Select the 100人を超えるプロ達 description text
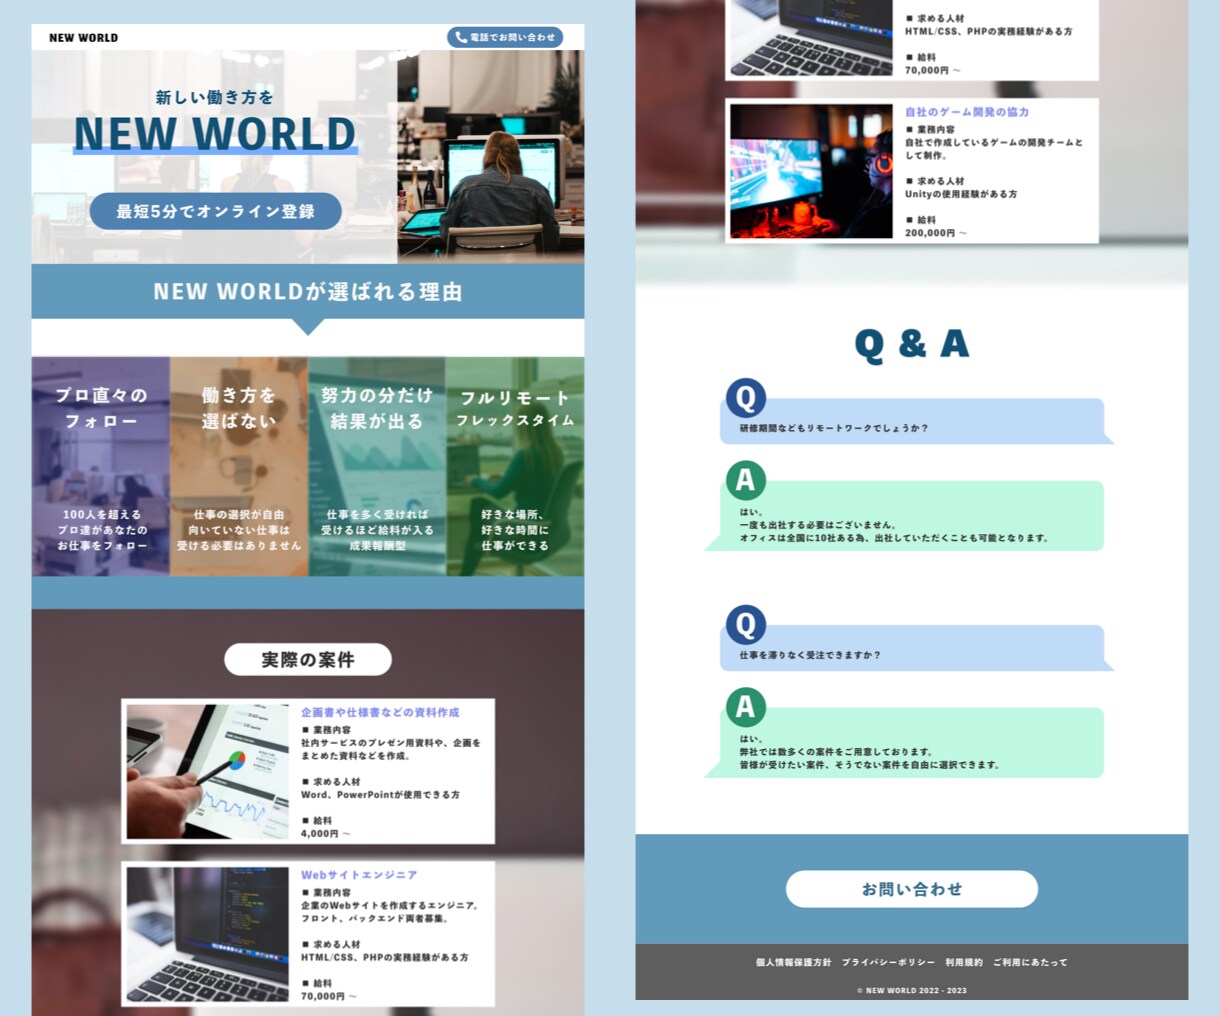Screen dimensions: 1220x1016 point(102,530)
